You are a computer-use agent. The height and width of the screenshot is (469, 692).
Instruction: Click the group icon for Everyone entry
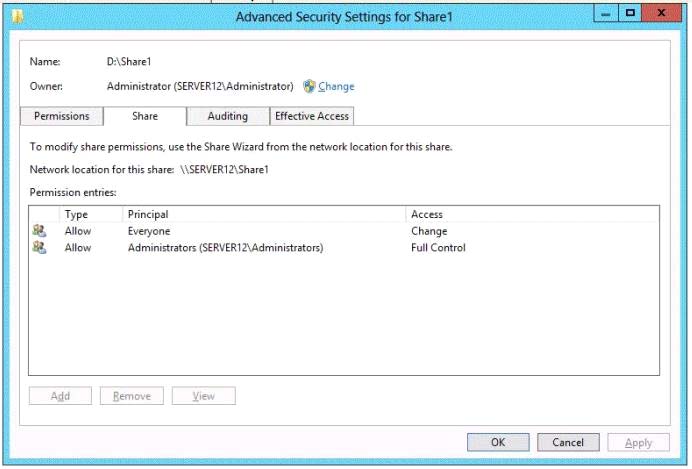click(x=39, y=231)
